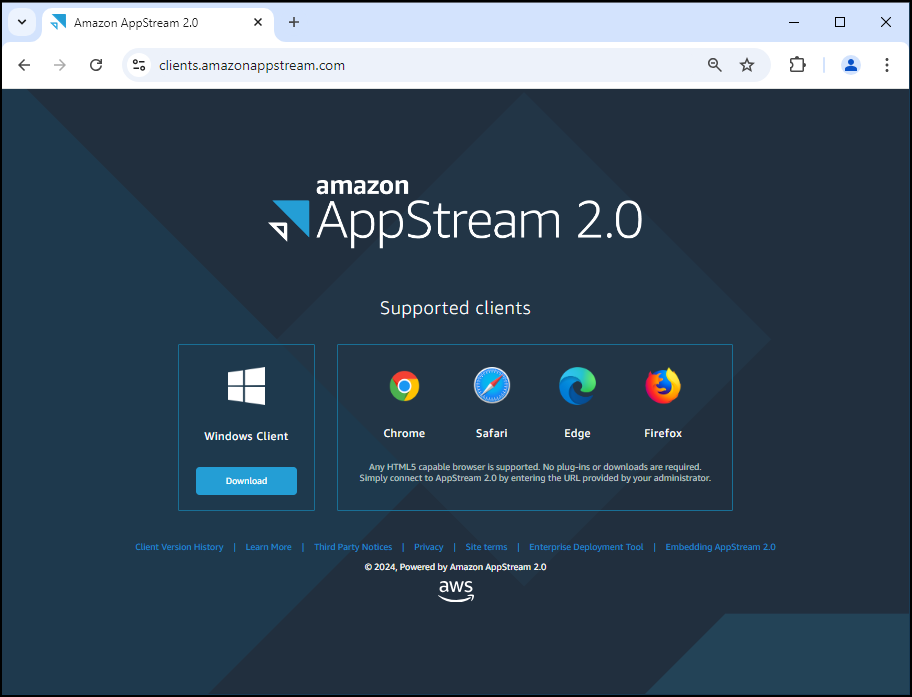912x697 pixels.
Task: Open the Client Version History link
Action: pyautogui.click(x=179, y=547)
